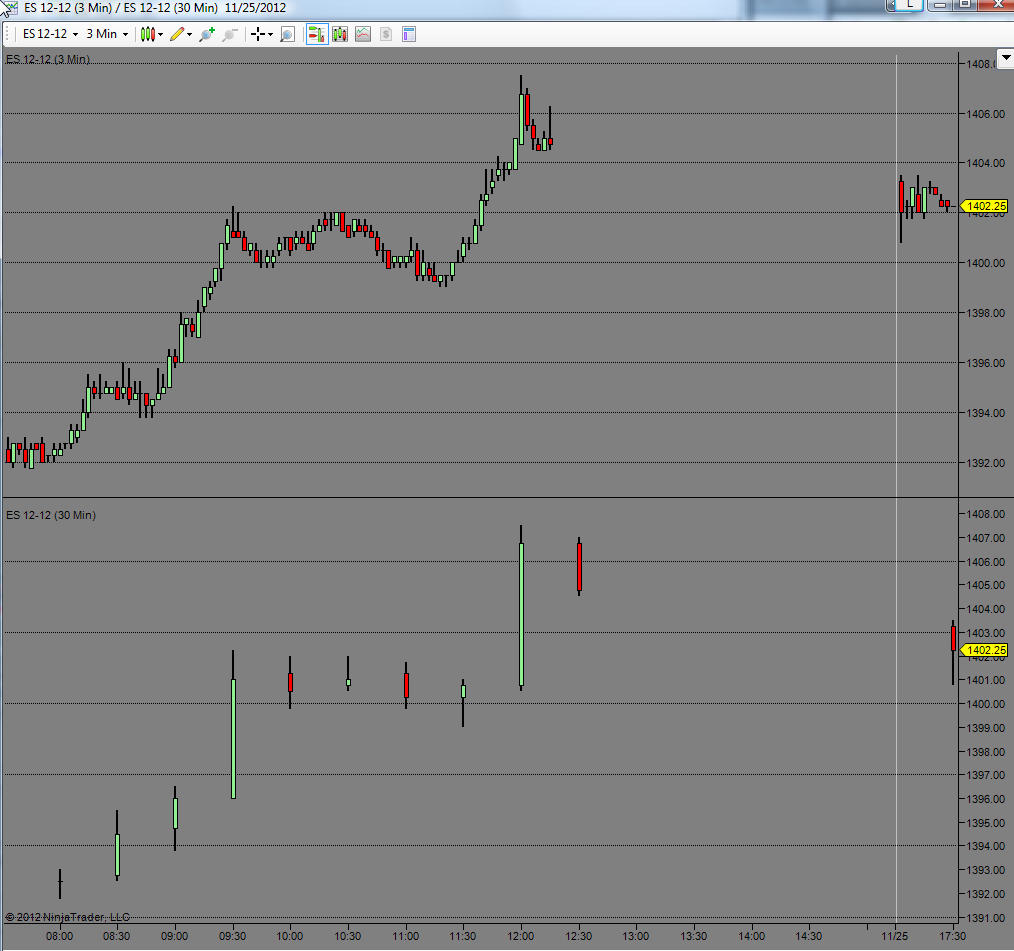Select the ES 12-12 (30 Min) panel label
1014x951 pixels.
(x=51, y=515)
